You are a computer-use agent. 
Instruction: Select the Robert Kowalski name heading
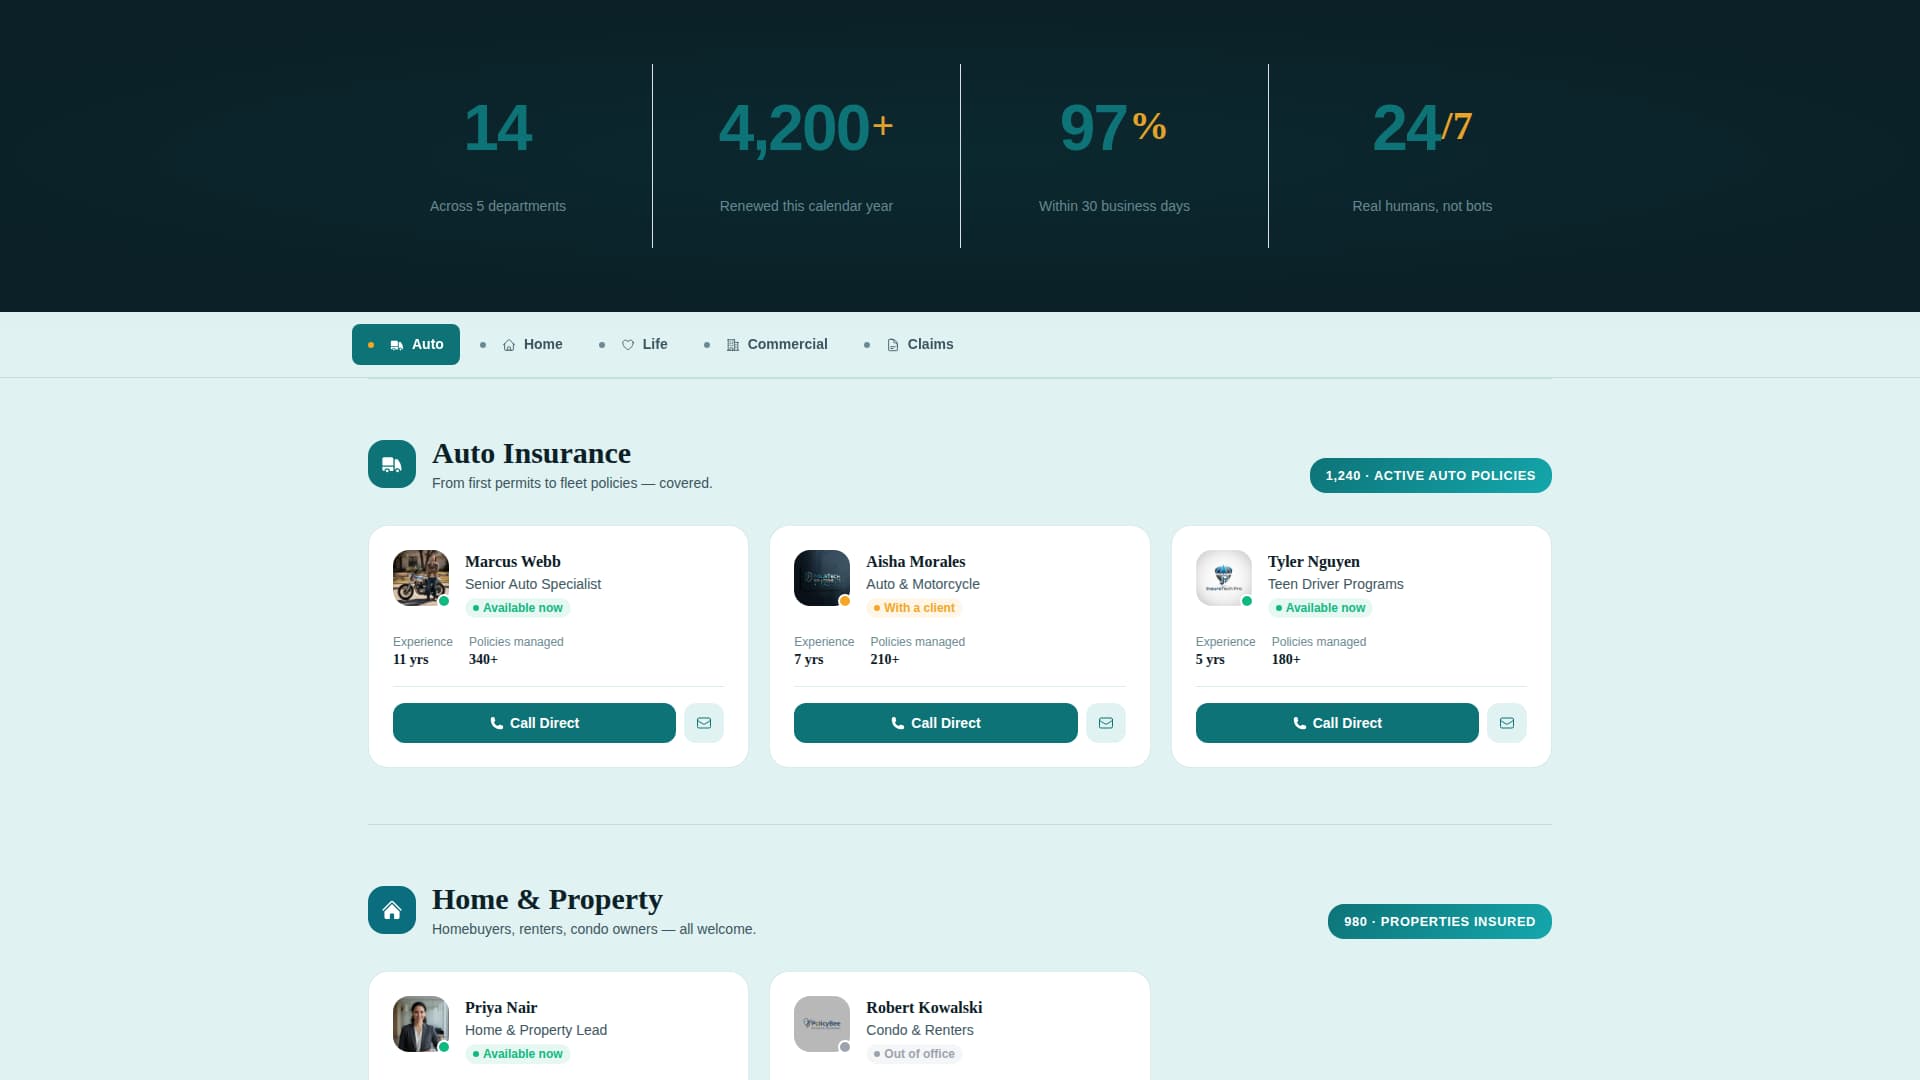924,1008
